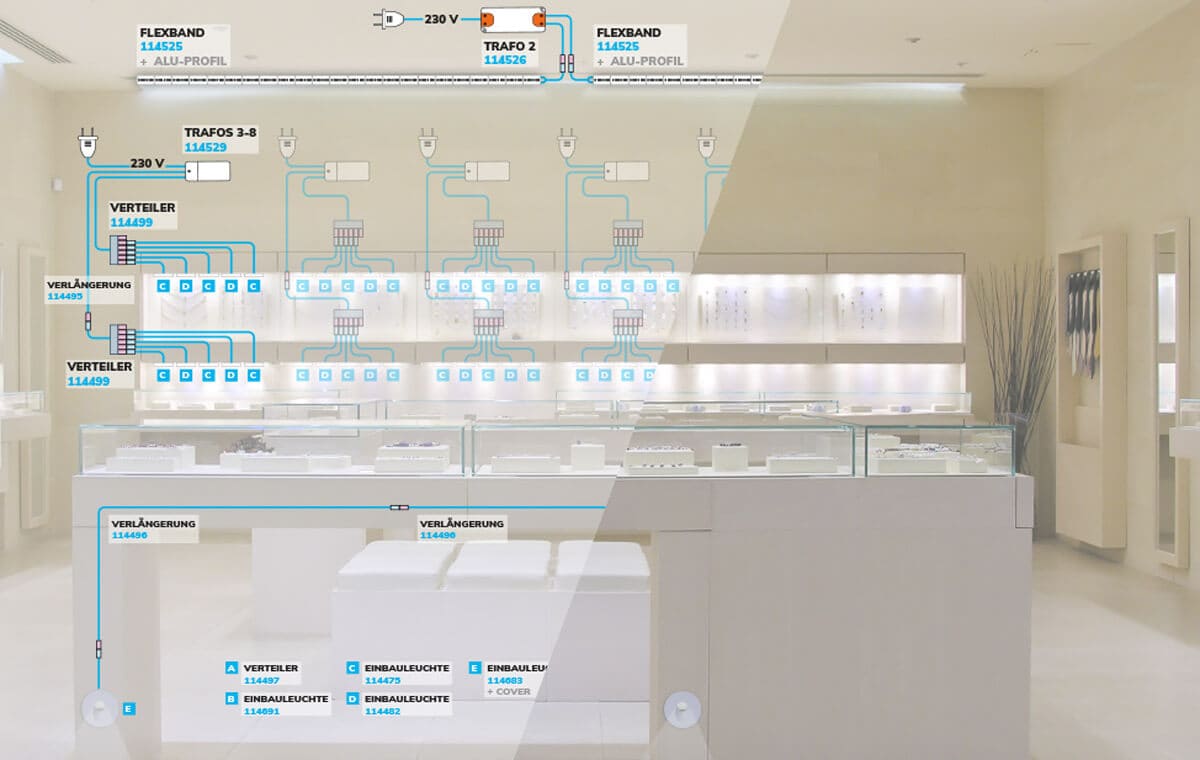Click the white transformer box under TRAFOS 3-8
Viewport: 1200px width, 760px height.
(207, 172)
